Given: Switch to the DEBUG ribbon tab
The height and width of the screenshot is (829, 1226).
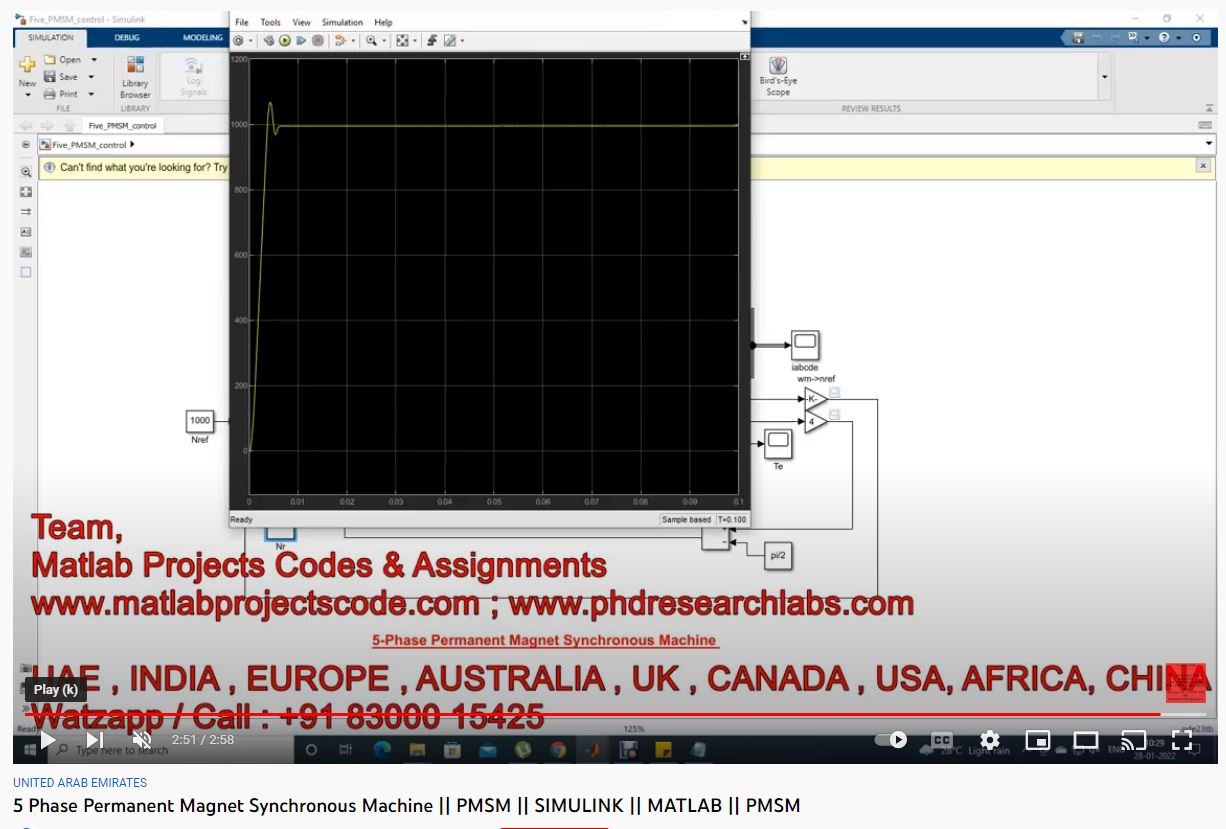Looking at the screenshot, I should [127, 38].
